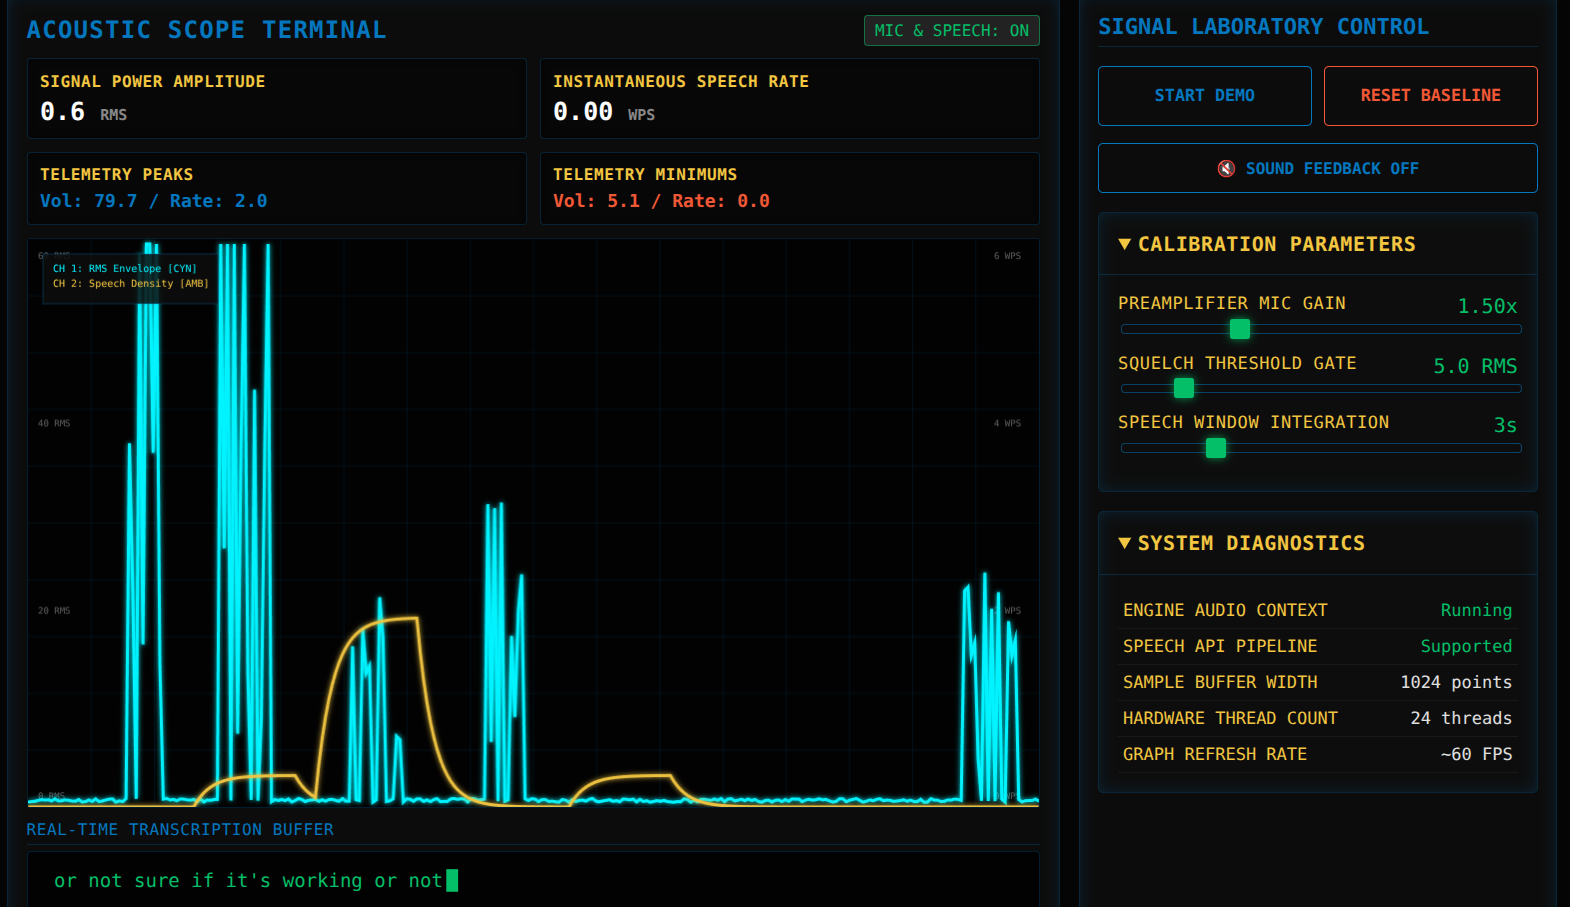Click the SPEECH API PIPELINE row
The height and width of the screenshot is (907, 1570).
1317,646
